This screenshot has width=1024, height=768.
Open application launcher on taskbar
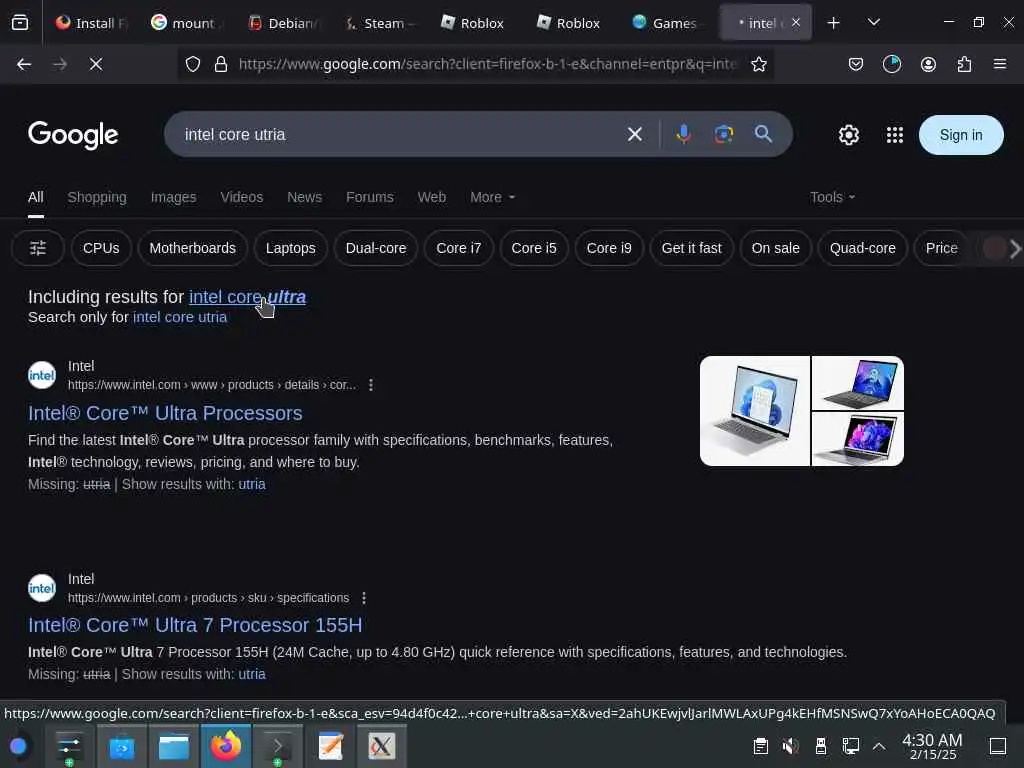[x=18, y=746]
